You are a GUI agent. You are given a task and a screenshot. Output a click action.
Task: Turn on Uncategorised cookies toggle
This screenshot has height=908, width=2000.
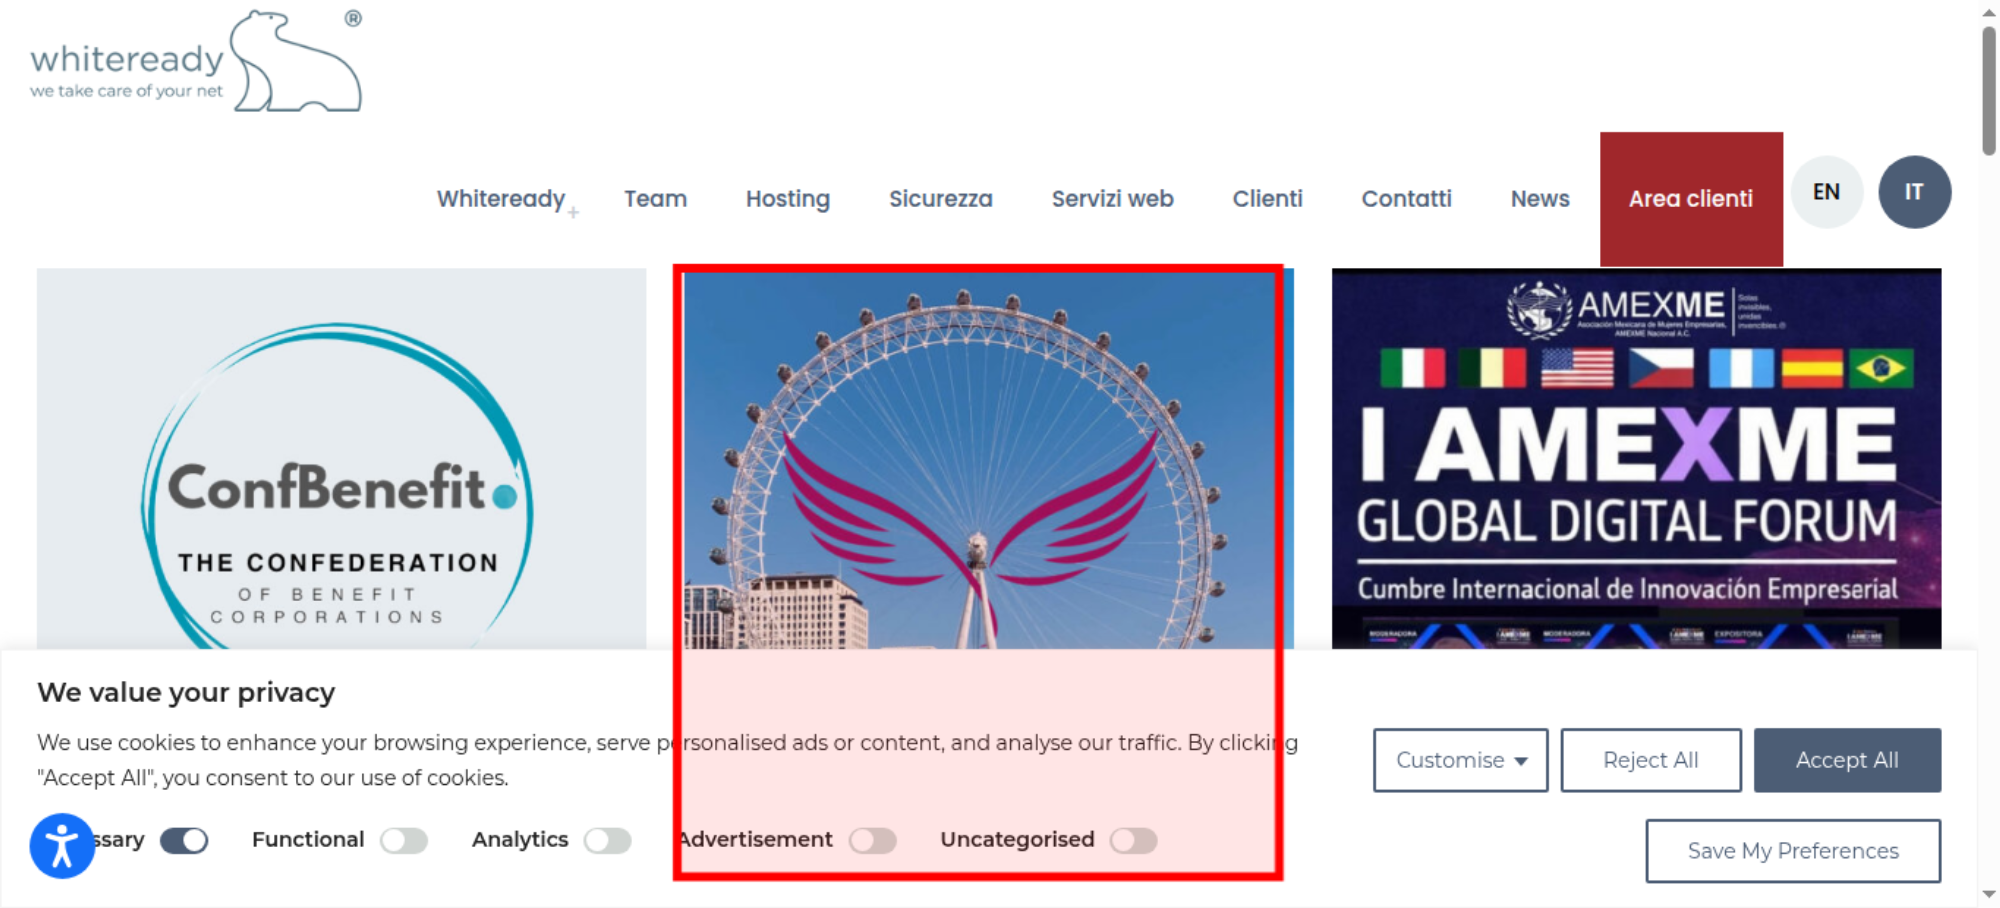[x=1134, y=840]
